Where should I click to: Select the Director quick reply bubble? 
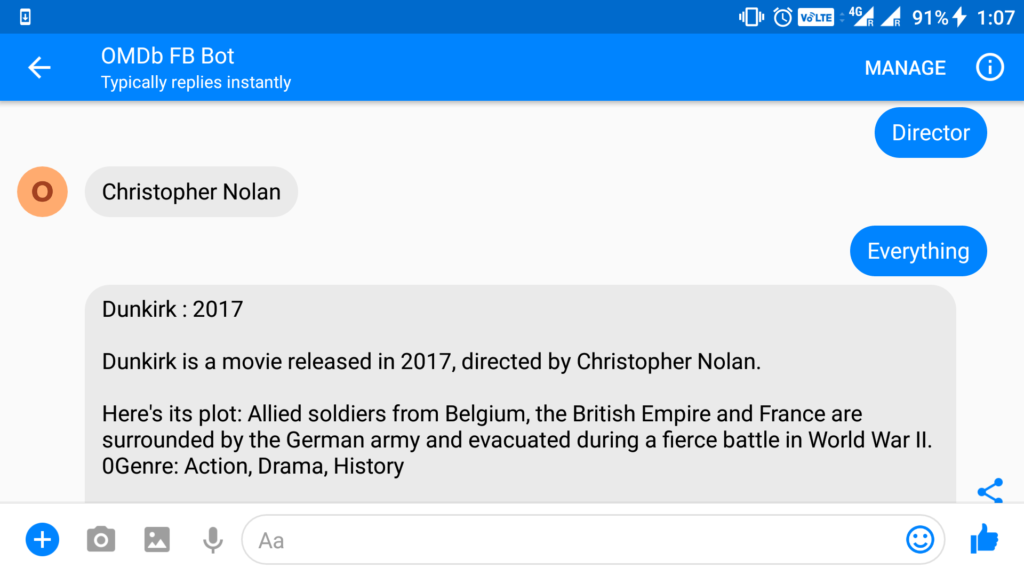coord(930,132)
